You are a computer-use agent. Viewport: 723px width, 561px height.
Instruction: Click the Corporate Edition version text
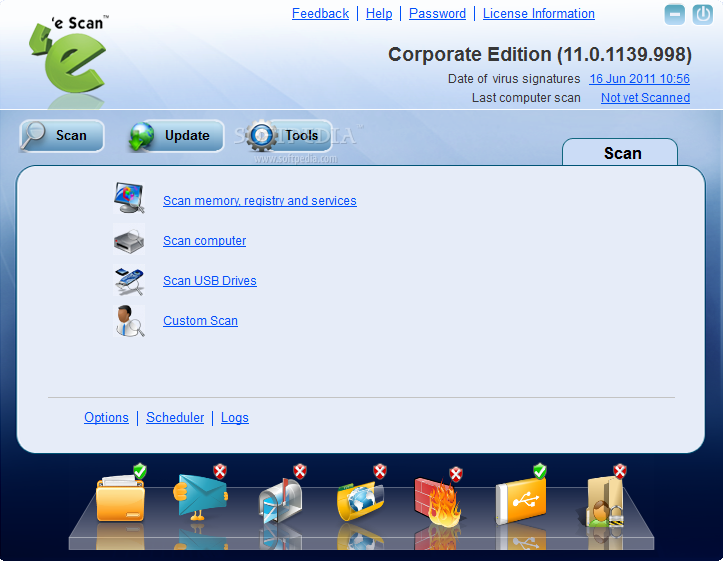[540, 54]
